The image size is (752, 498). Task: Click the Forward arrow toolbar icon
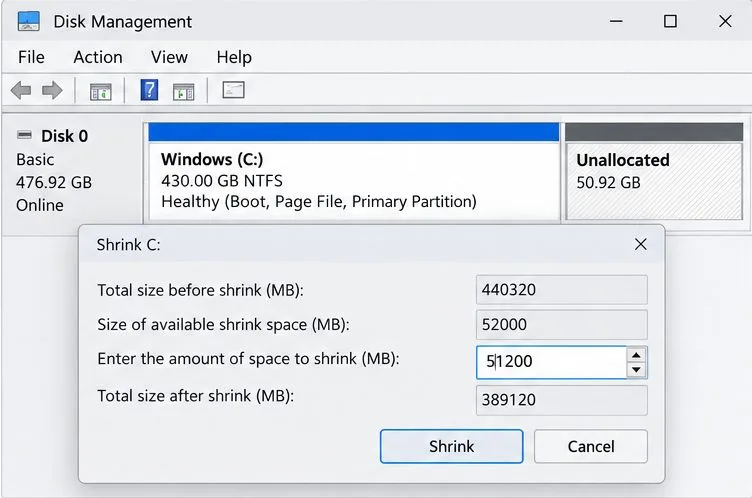click(x=52, y=90)
